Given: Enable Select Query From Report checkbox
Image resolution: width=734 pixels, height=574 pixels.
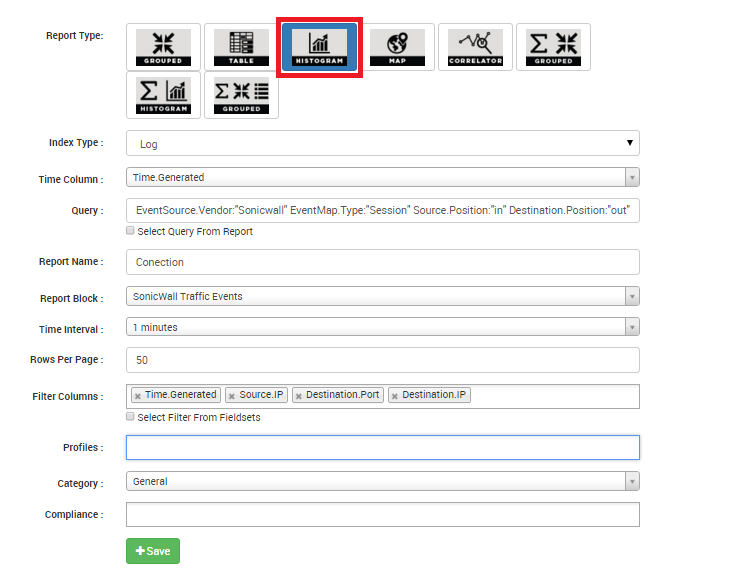Looking at the screenshot, I should (130, 230).
